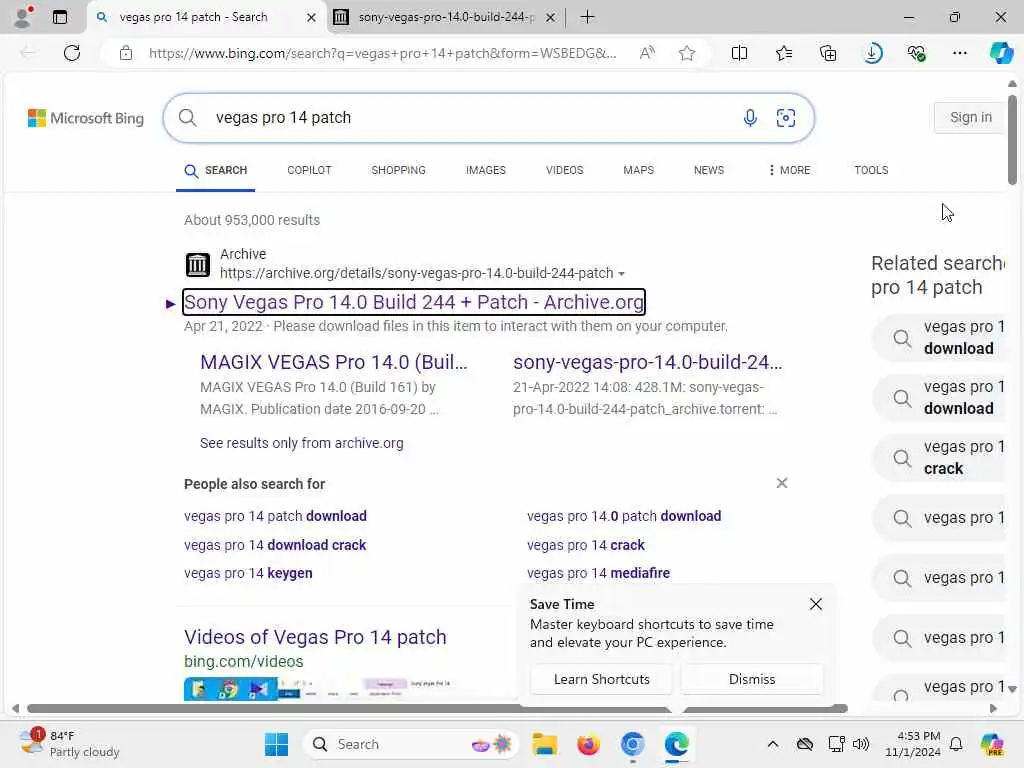1024x768 pixels.
Task: Search vegas pro 14 keygen
Action: [248, 573]
